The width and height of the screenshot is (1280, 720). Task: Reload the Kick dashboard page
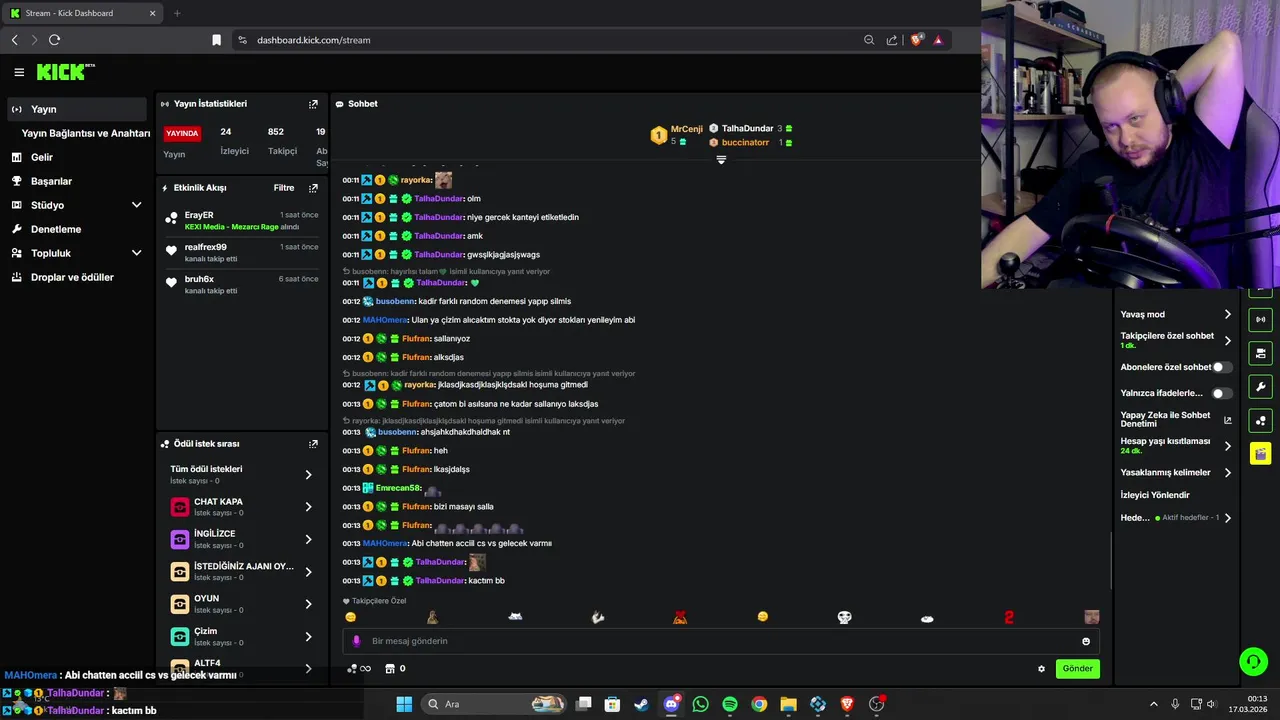(54, 40)
